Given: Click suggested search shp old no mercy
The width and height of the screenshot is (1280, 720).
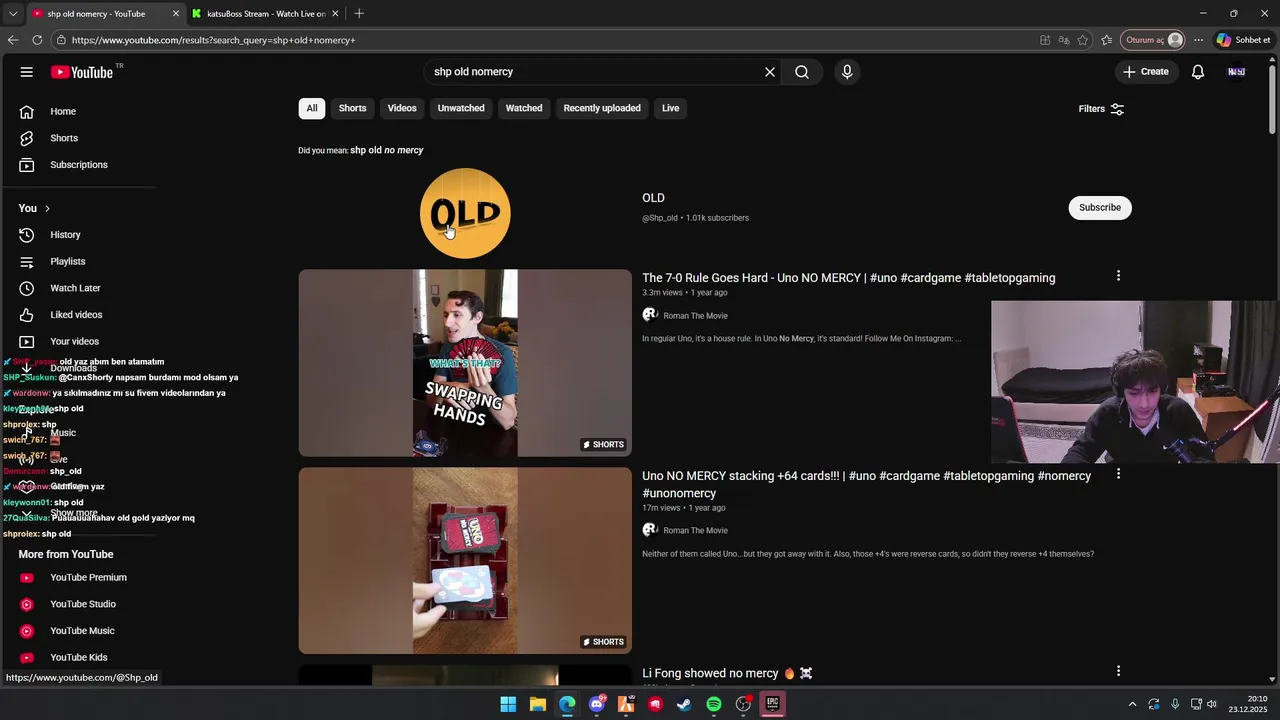Looking at the screenshot, I should 387,150.
